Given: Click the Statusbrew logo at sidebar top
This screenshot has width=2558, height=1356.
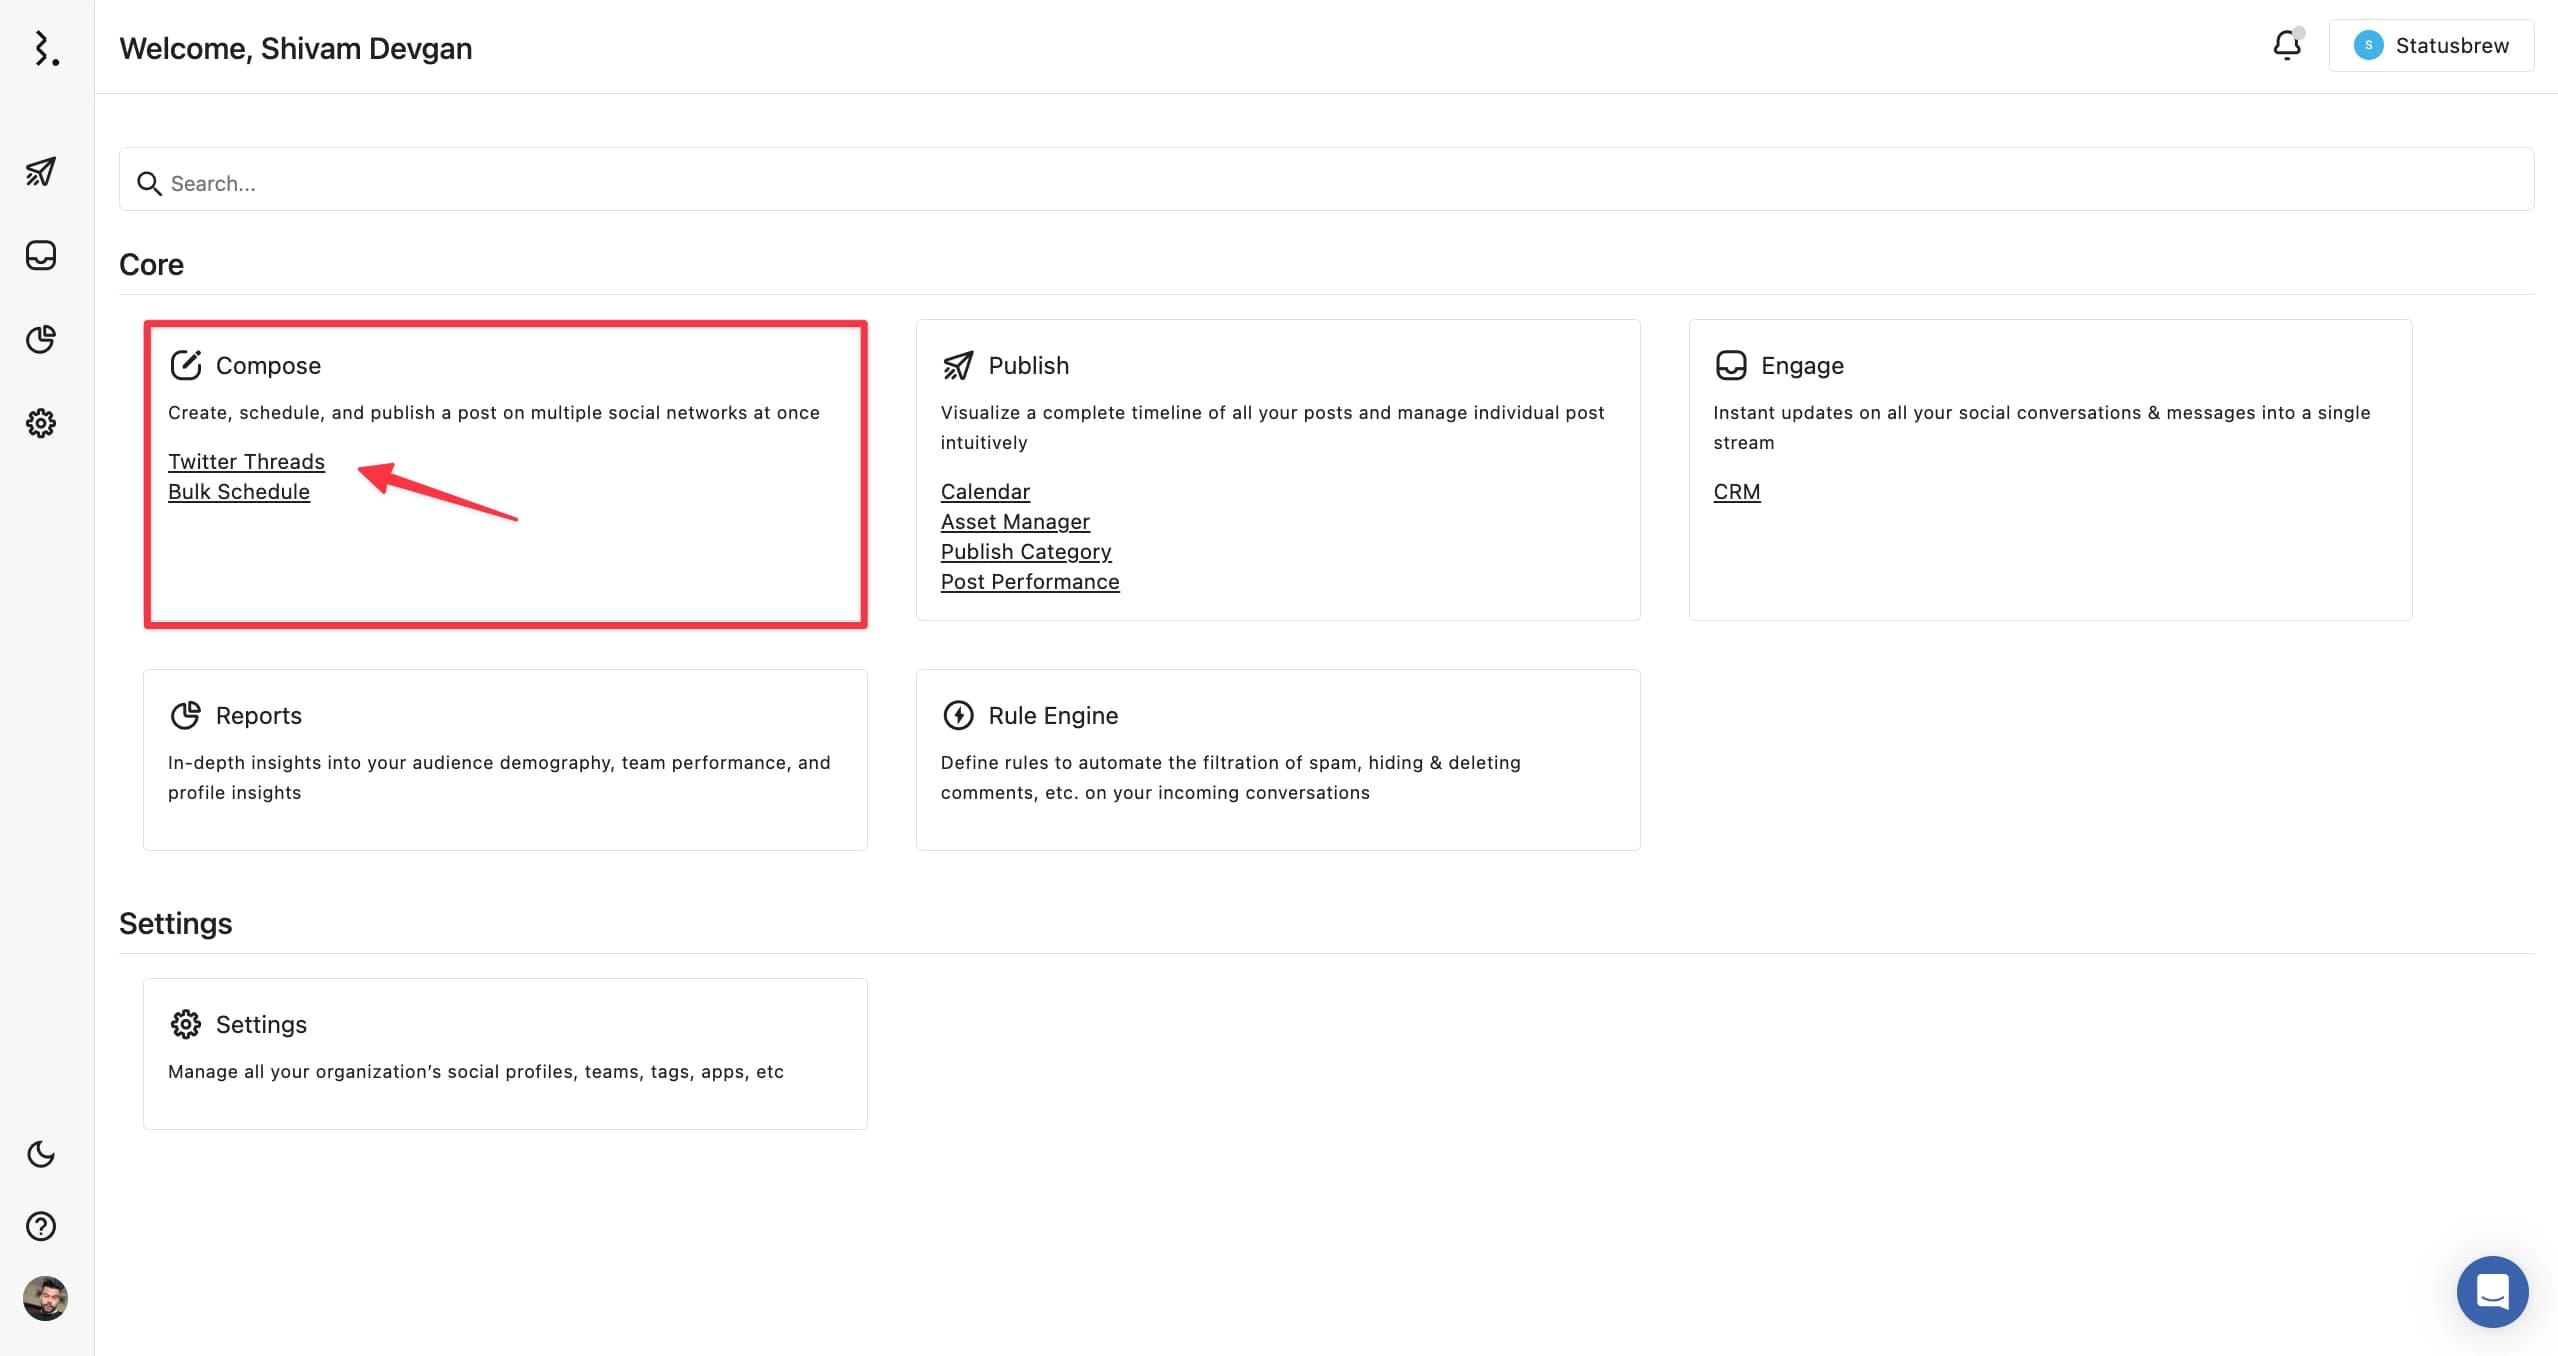Looking at the screenshot, I should [x=44, y=48].
